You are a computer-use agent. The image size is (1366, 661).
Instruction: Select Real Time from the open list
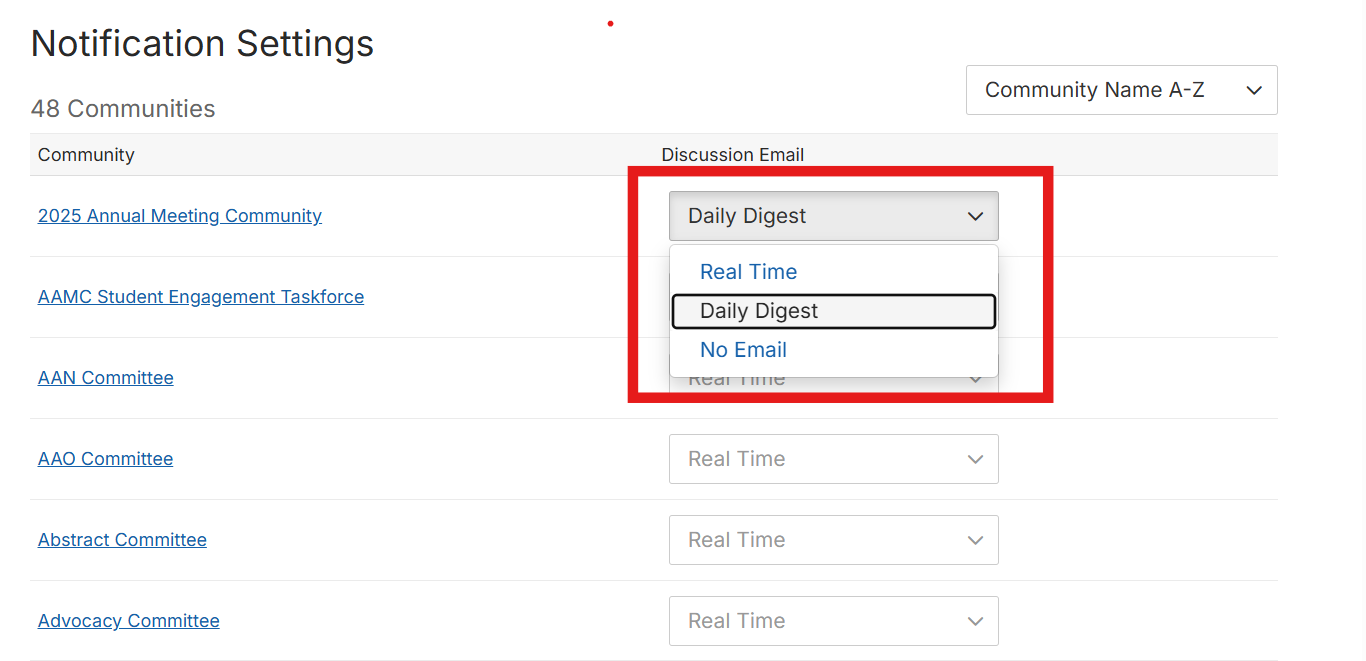tap(748, 272)
